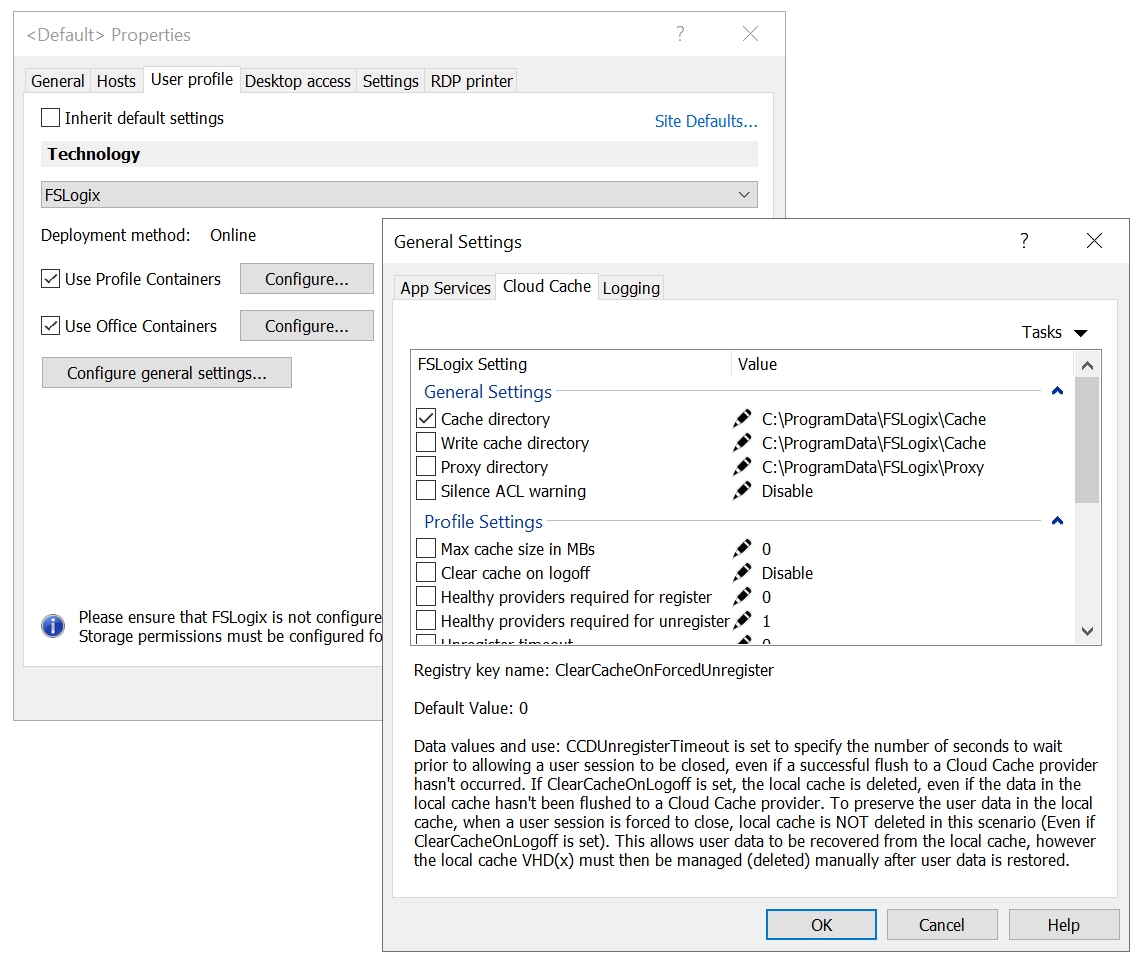
Task: Open the Site Defaults link
Action: [x=706, y=121]
